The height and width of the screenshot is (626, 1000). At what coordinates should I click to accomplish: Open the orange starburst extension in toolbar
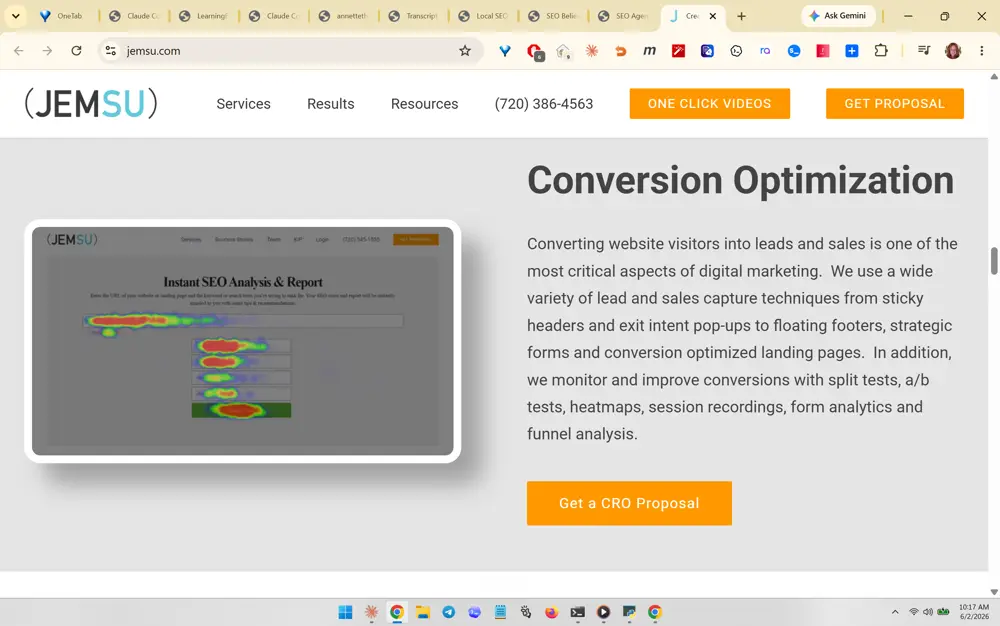(x=592, y=51)
